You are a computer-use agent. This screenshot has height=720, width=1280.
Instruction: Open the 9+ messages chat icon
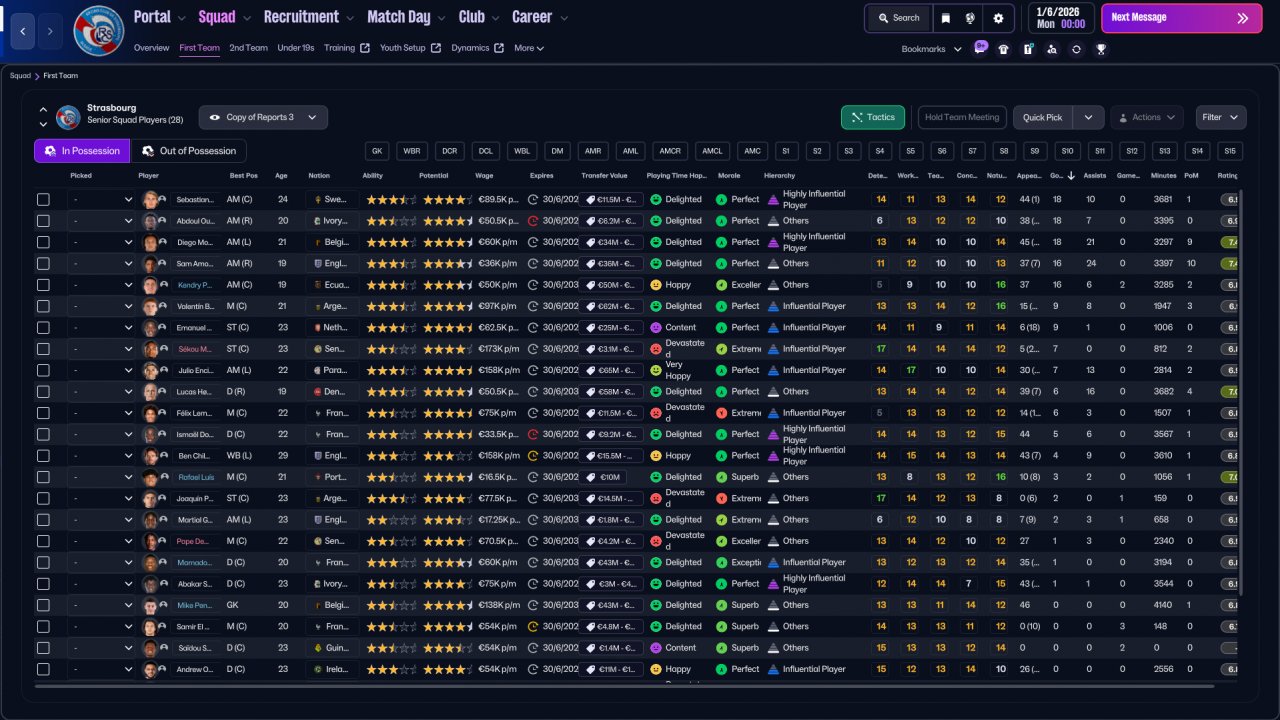pyautogui.click(x=980, y=48)
